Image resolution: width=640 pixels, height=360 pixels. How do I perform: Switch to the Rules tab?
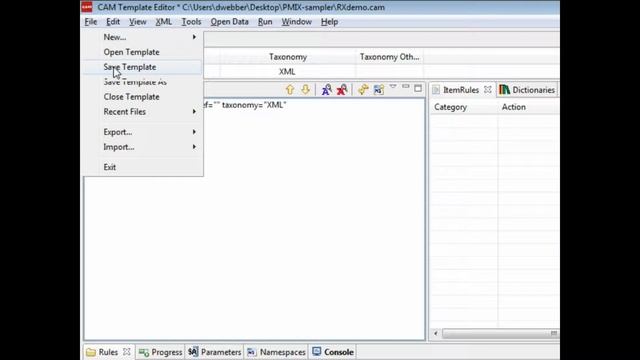click(x=108, y=352)
